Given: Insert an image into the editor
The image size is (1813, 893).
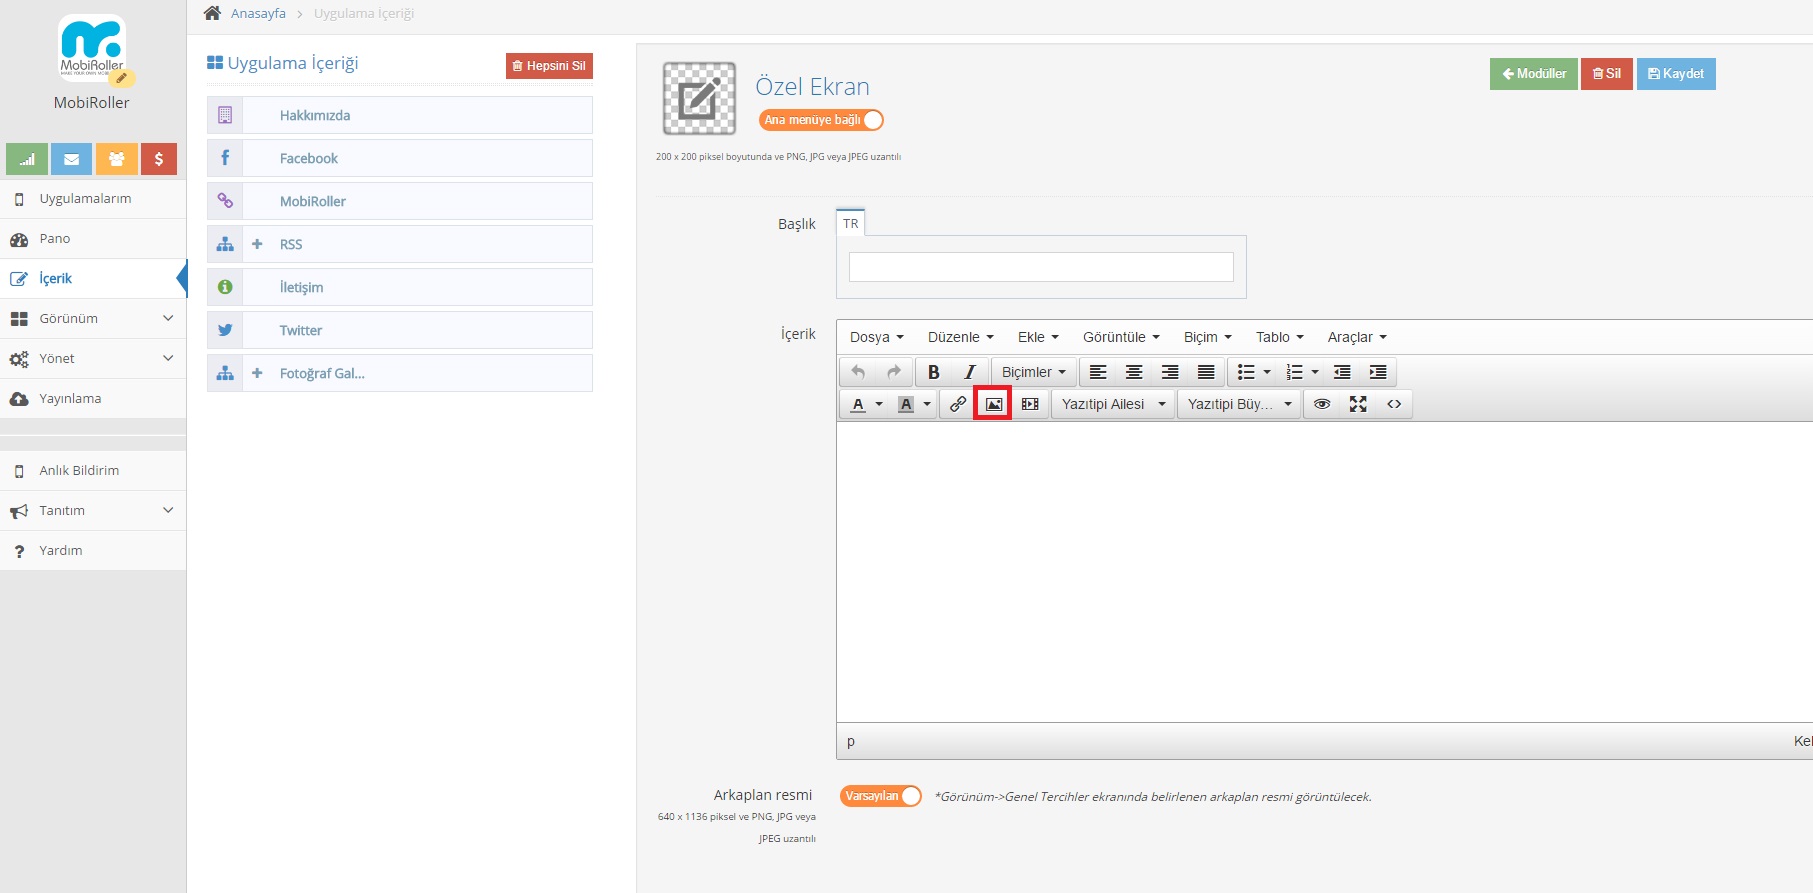Looking at the screenshot, I should pos(994,404).
